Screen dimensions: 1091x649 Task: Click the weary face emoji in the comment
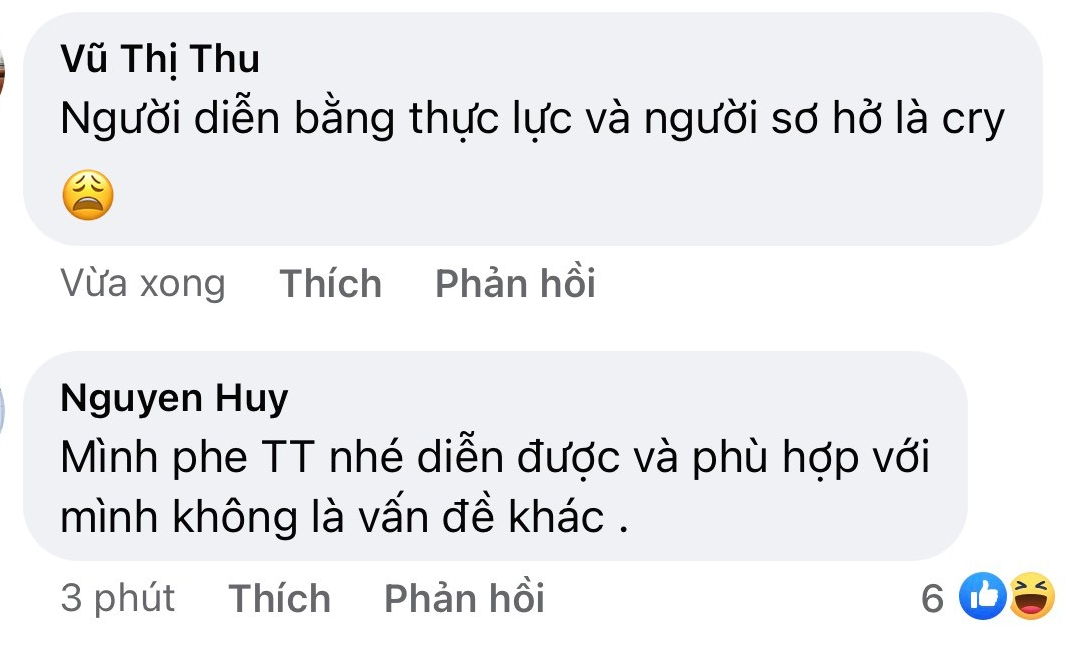pos(88,195)
